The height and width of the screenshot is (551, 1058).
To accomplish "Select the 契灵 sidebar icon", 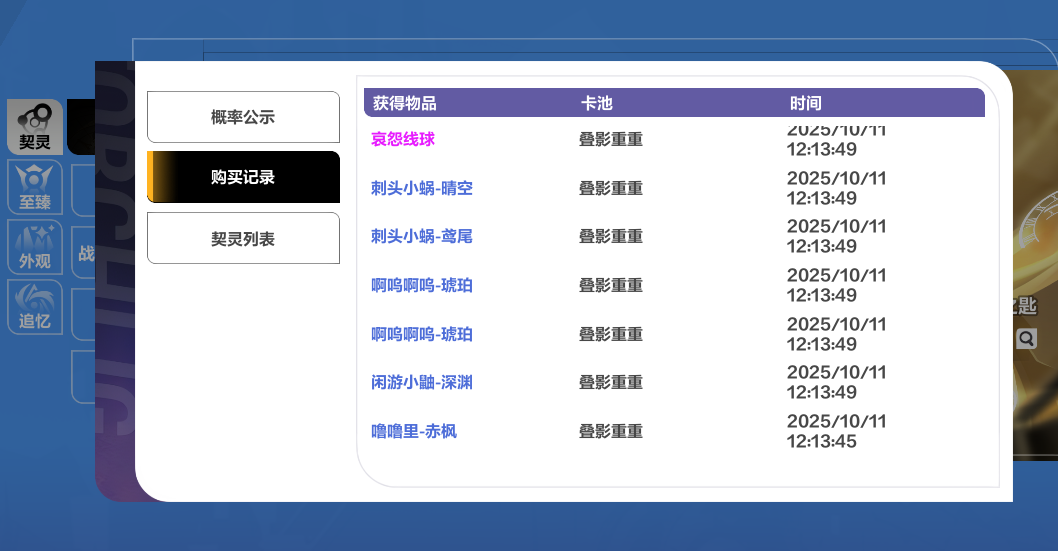I will click(35, 127).
